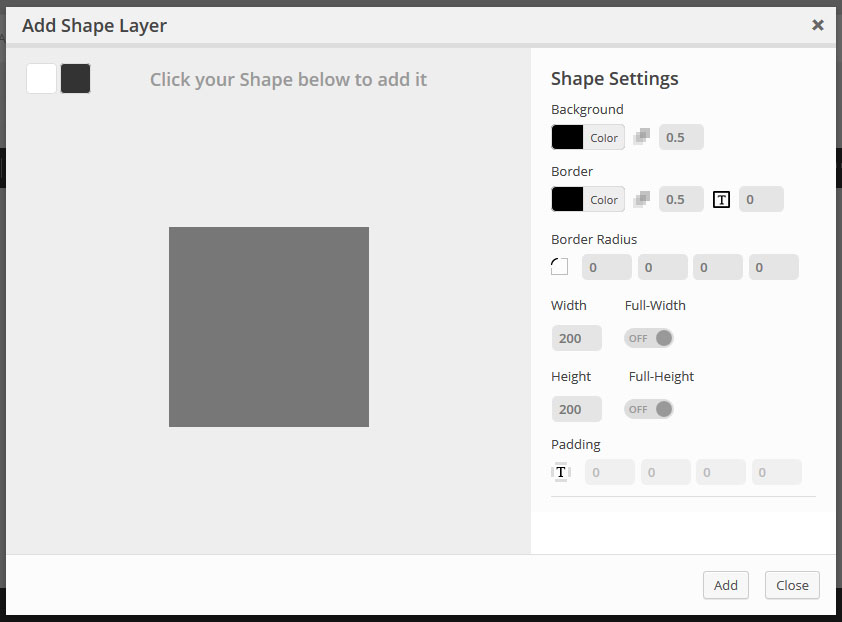Click the Border transparency checker icon
Viewport: 842px width, 622px height.
pos(641,198)
